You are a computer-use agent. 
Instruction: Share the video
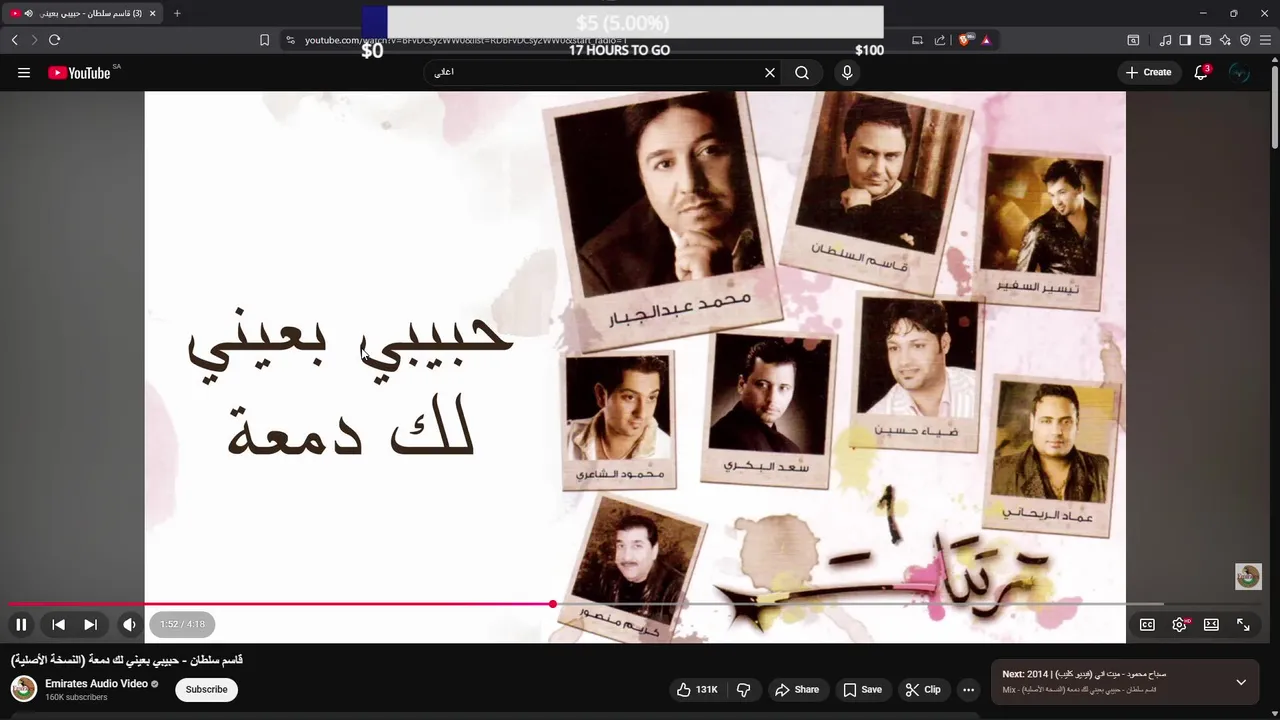(x=797, y=689)
